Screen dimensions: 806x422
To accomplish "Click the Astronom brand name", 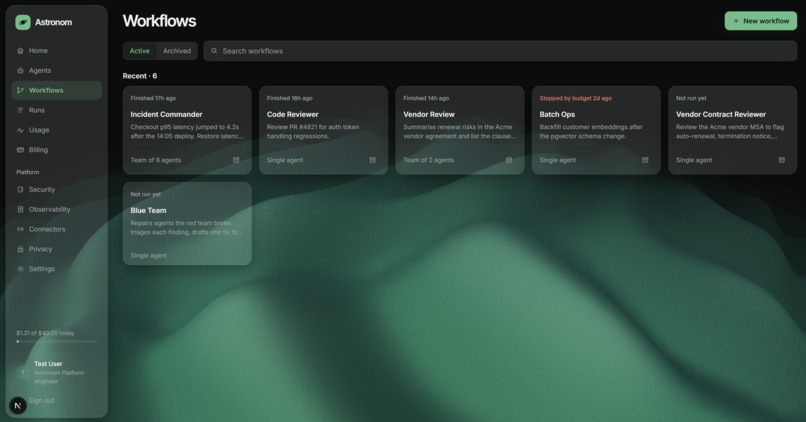I will (x=53, y=22).
